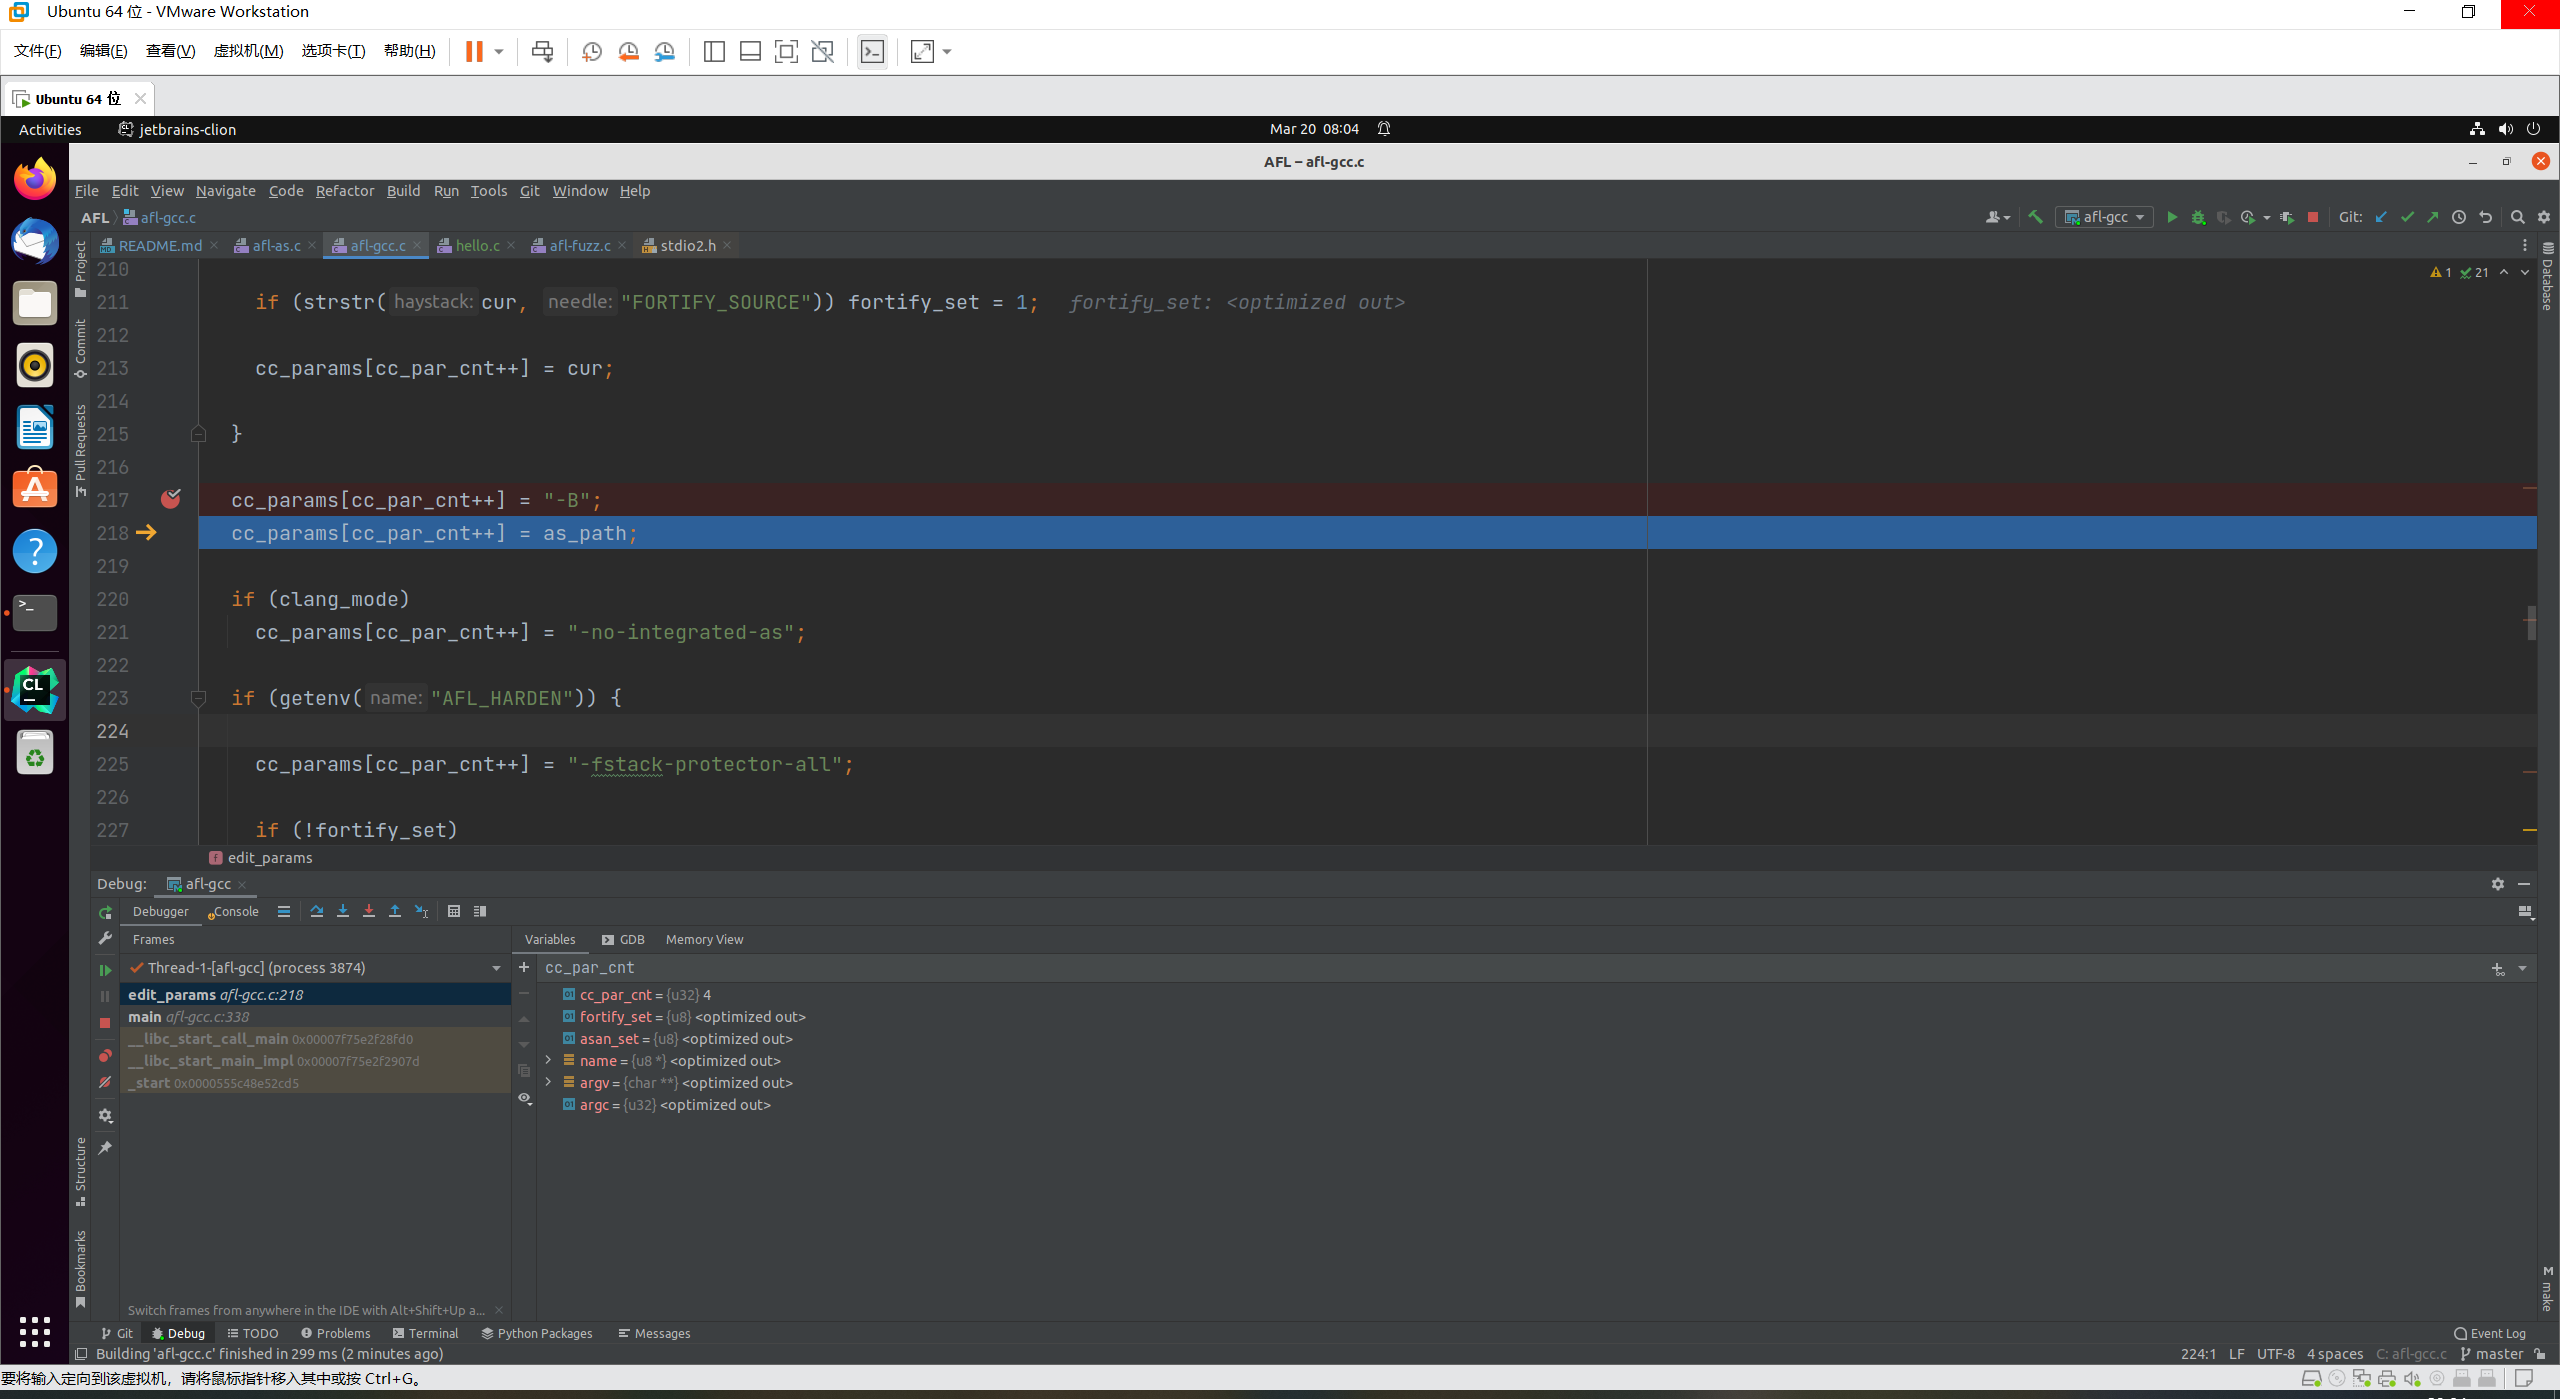
Task: Open the Memory View tab
Action: coord(704,940)
